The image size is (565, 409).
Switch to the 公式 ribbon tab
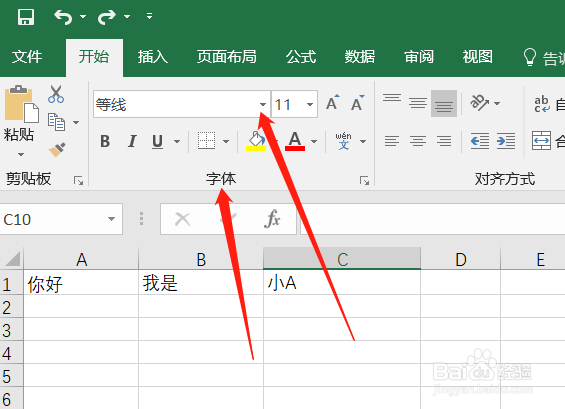point(301,57)
